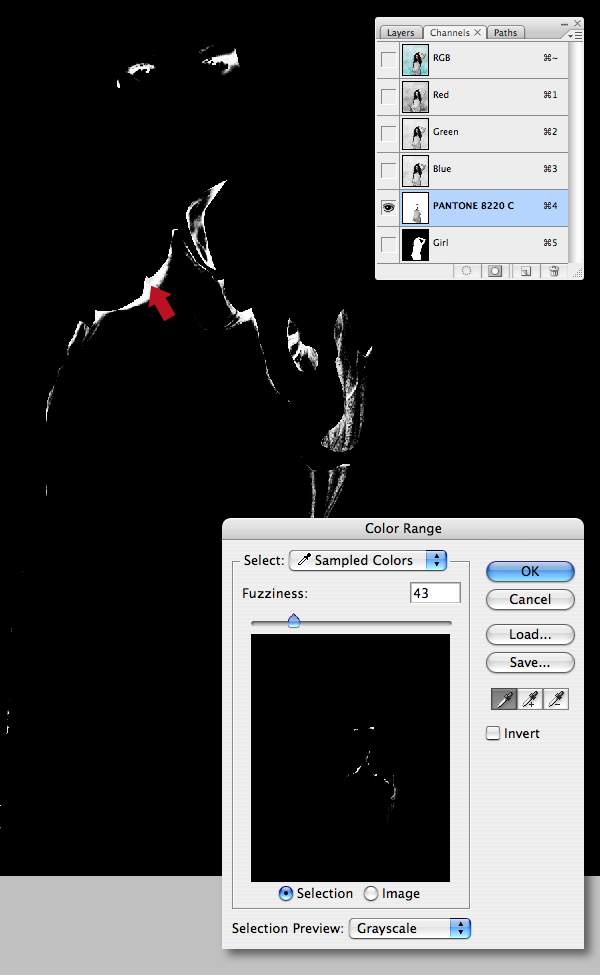Select the Blue channel name
This screenshot has height=975, width=600.
pyautogui.click(x=442, y=169)
